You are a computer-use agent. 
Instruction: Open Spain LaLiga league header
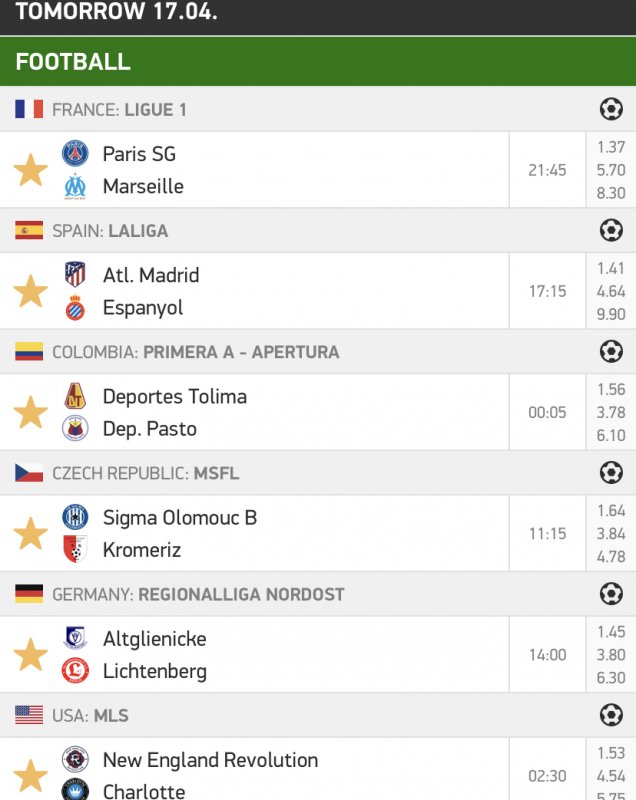[x=110, y=231]
